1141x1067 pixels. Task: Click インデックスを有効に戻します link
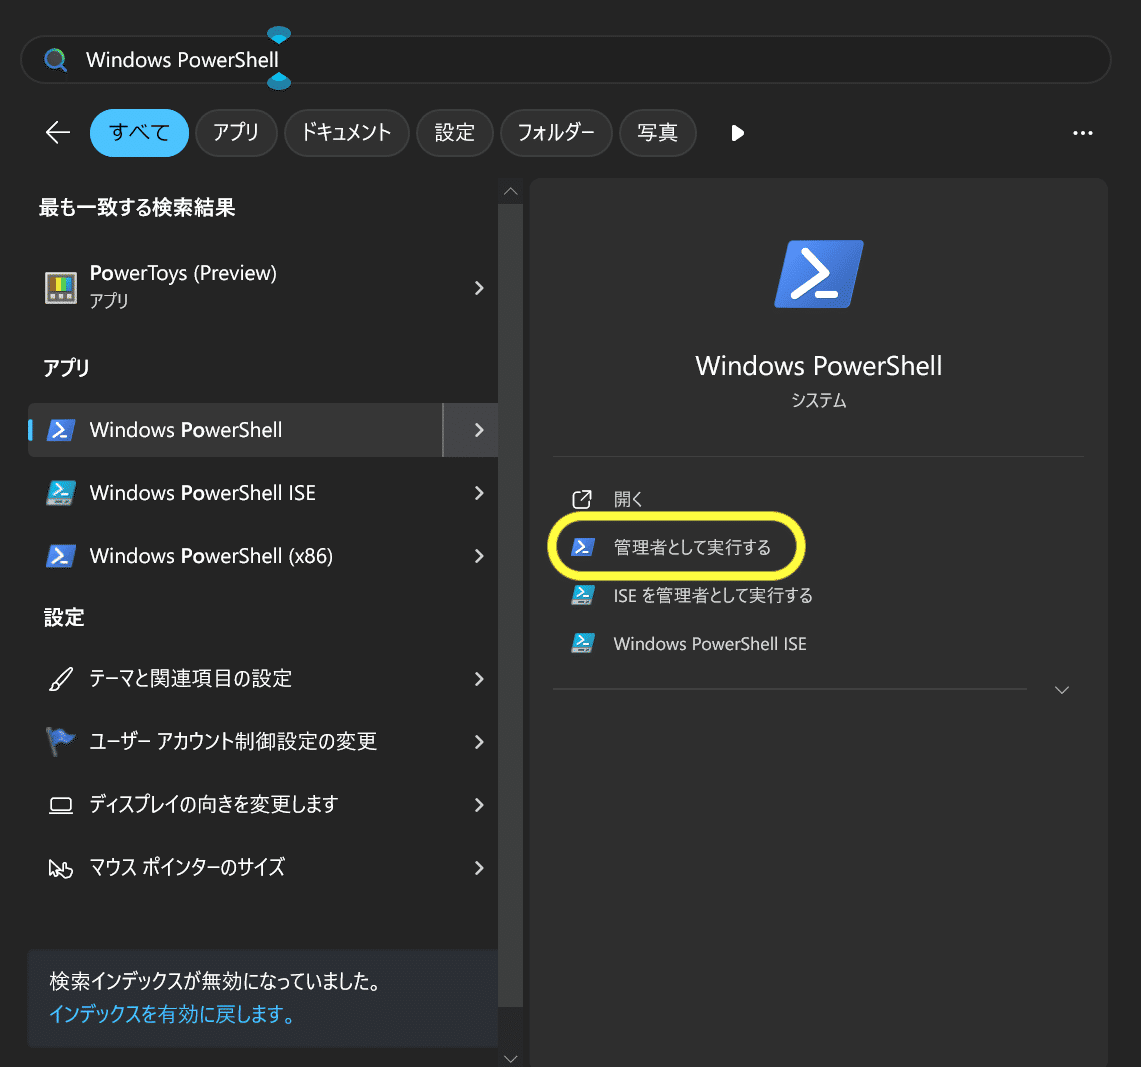(172, 1014)
